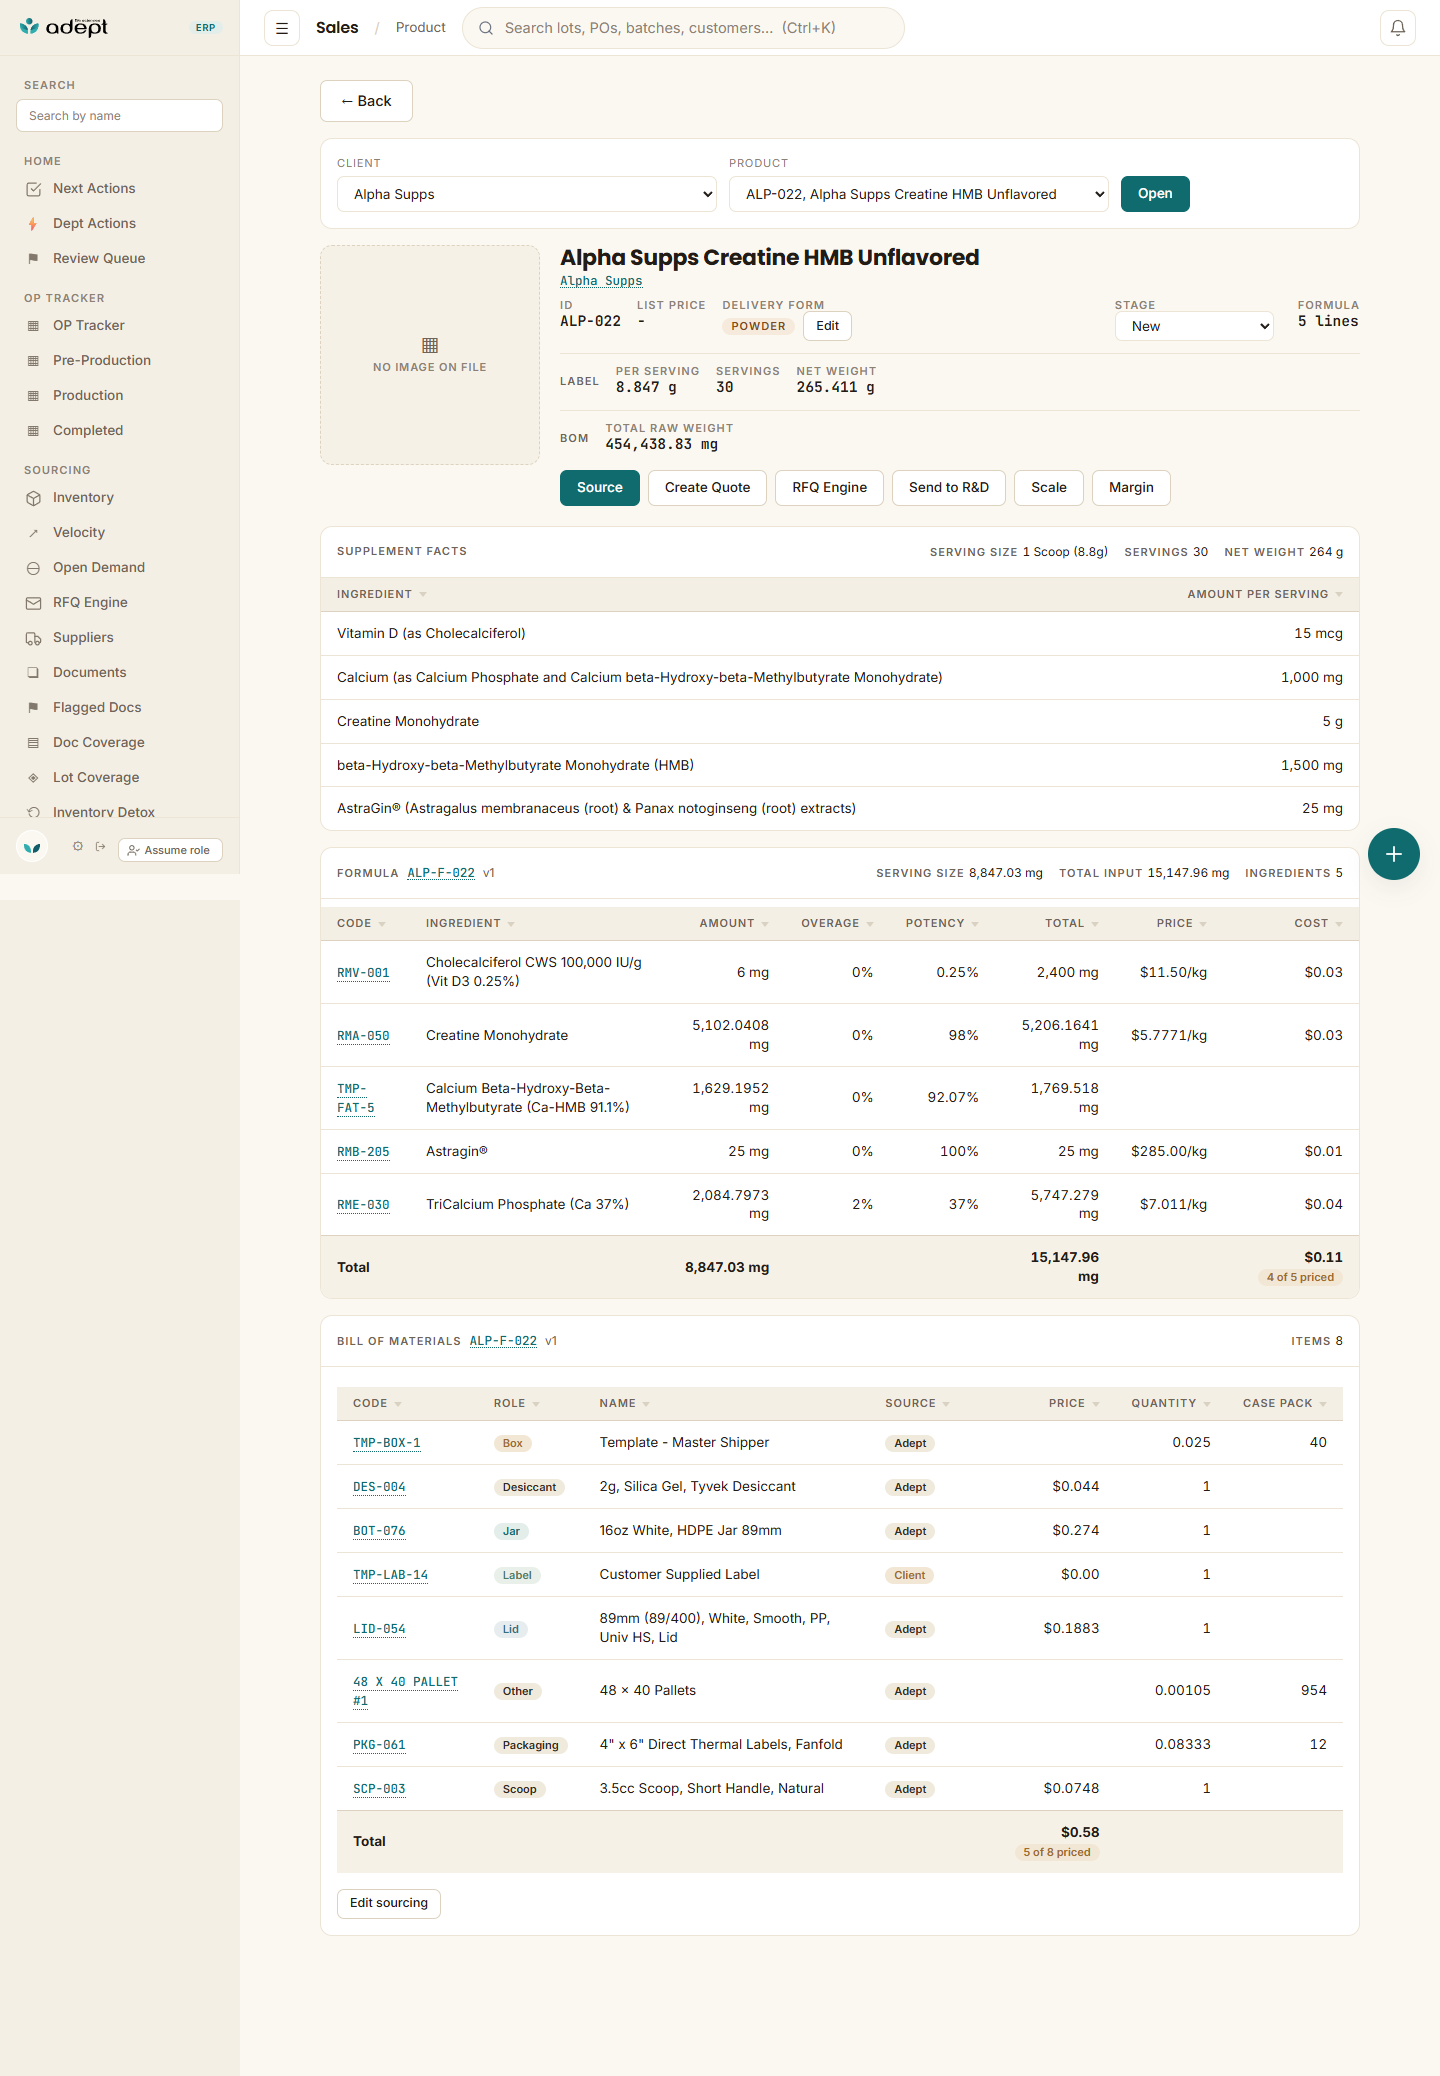Click the Scale button
This screenshot has height=2076, width=1440.
1049,488
